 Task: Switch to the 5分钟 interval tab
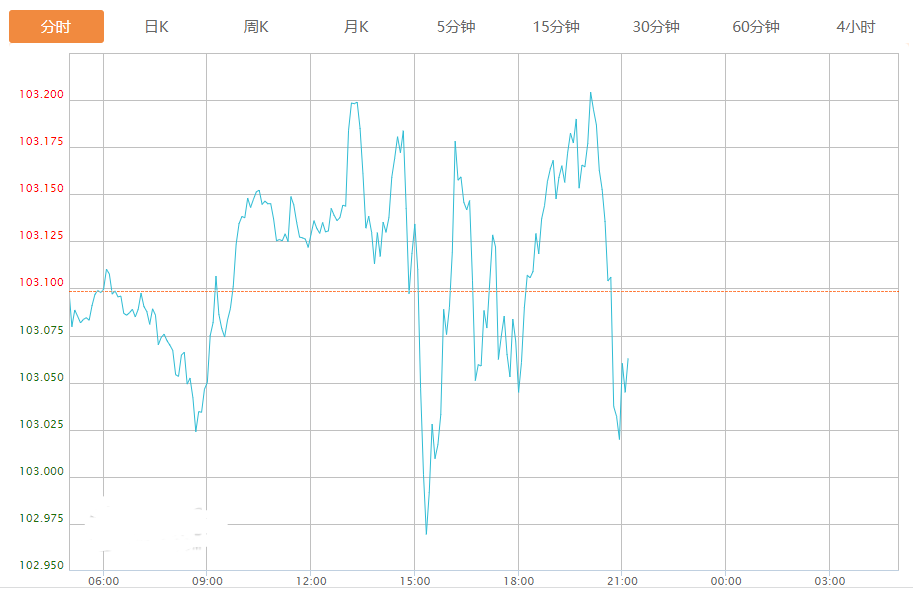tap(456, 27)
